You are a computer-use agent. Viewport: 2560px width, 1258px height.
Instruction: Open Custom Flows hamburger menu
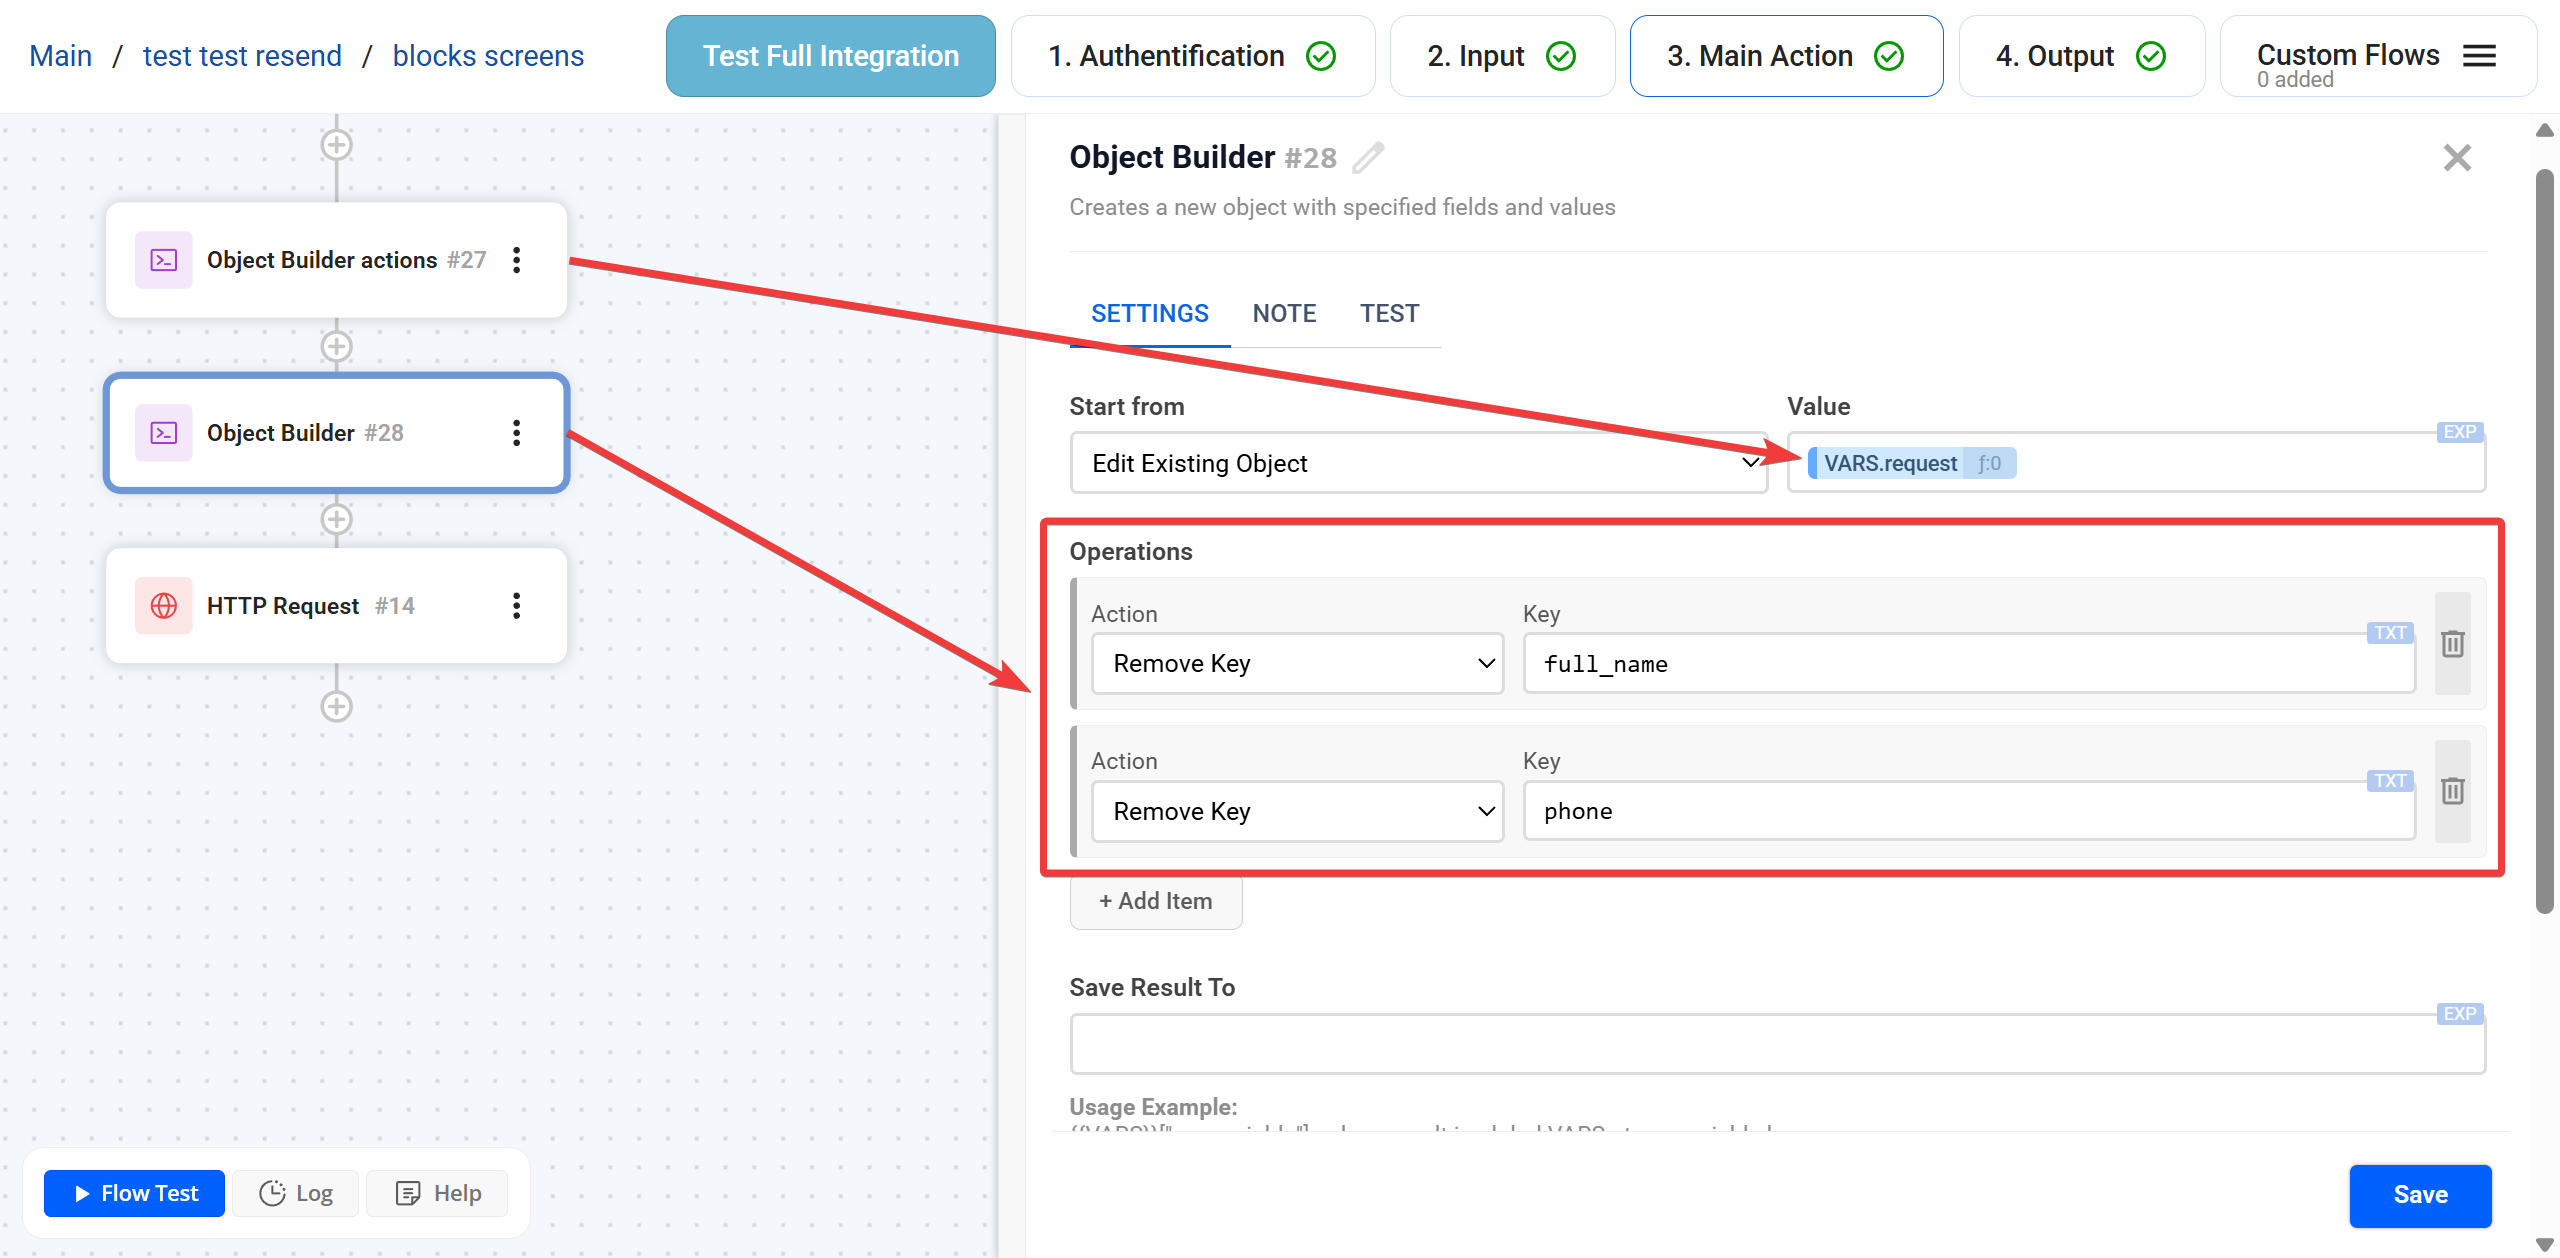click(2479, 56)
